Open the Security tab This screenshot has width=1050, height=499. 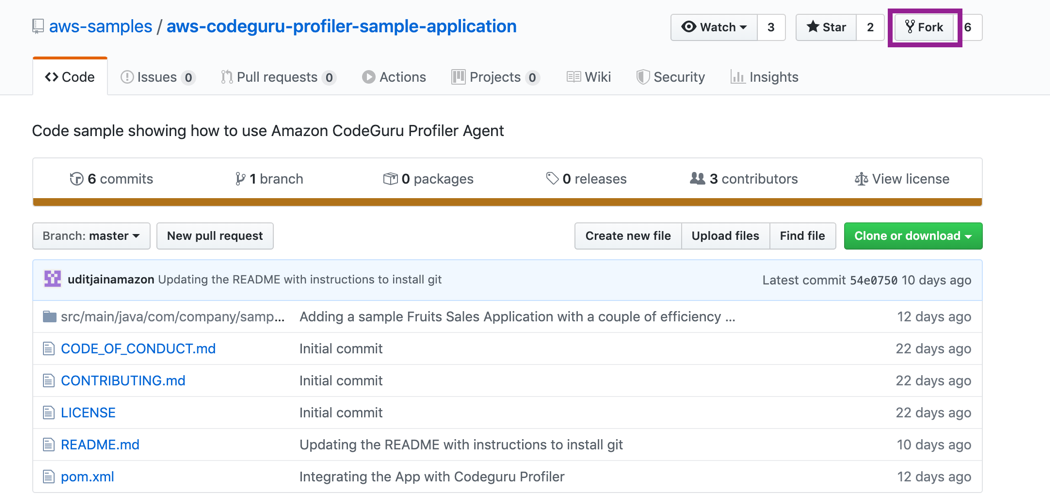click(x=670, y=77)
